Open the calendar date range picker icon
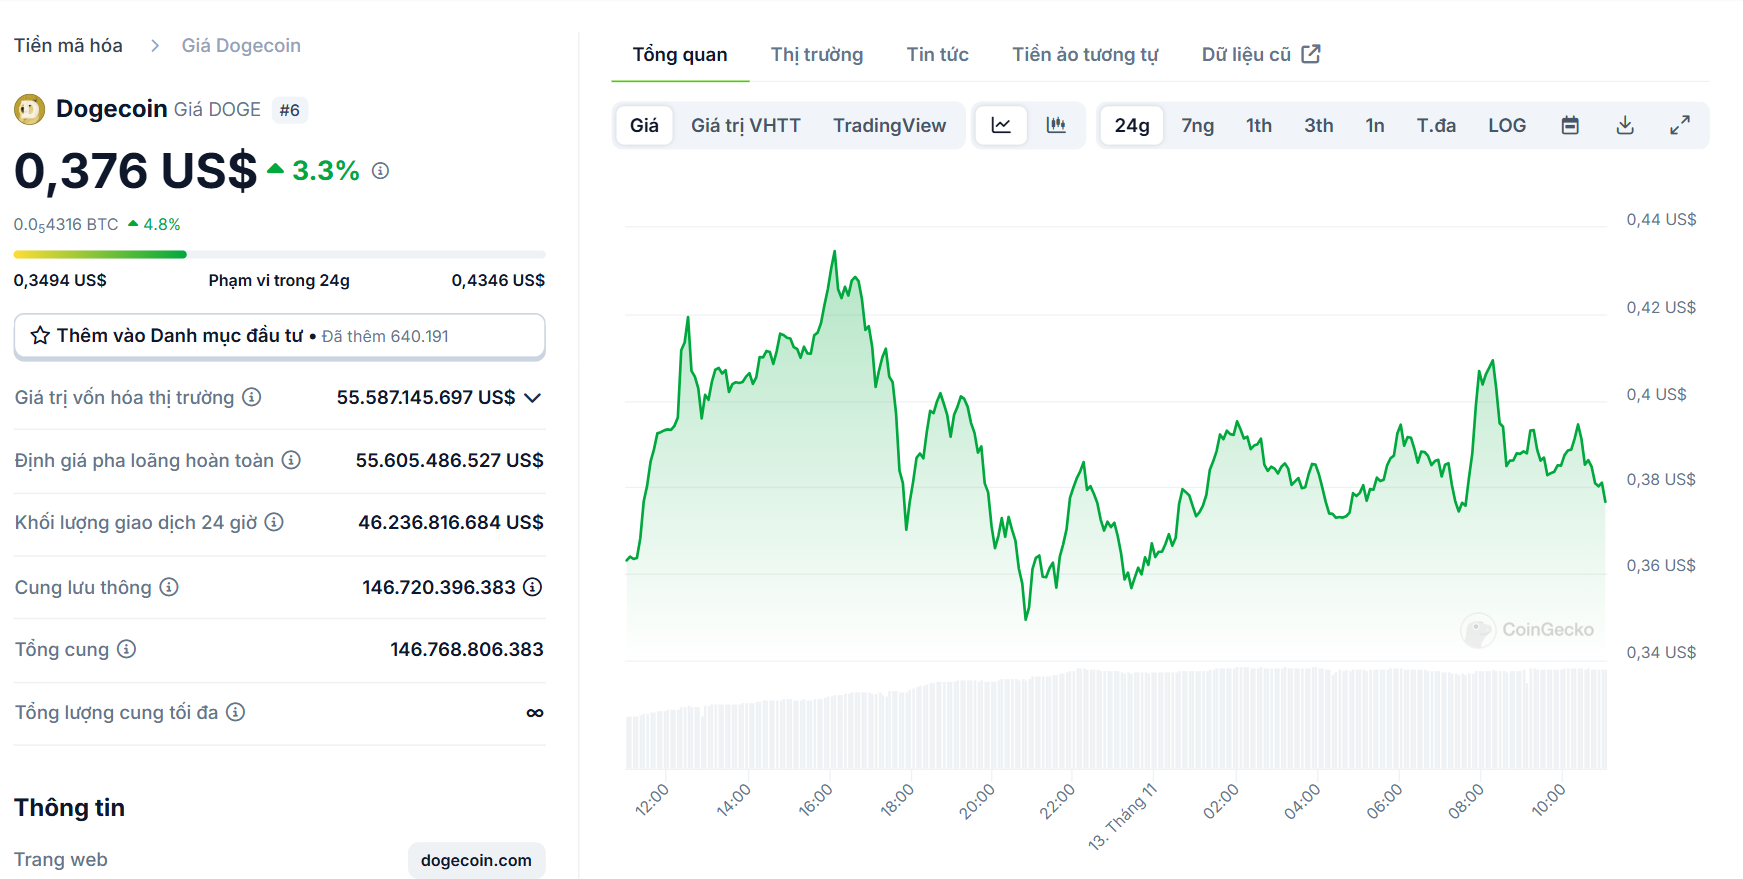1743x879 pixels. [x=1570, y=125]
